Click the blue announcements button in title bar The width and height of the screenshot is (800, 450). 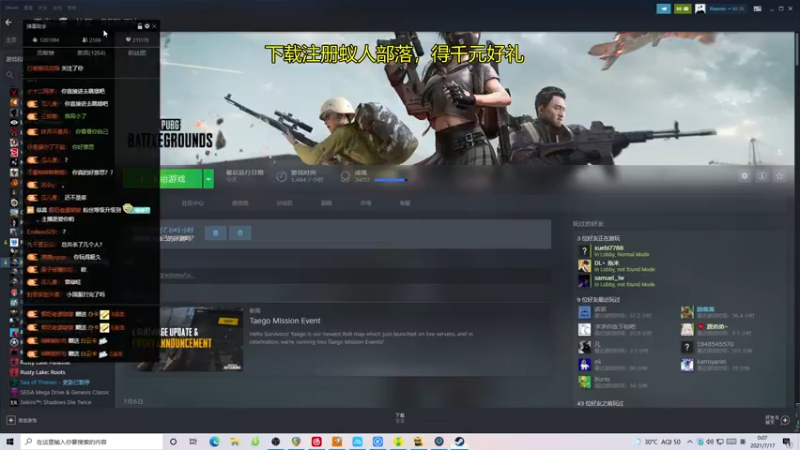(x=664, y=9)
